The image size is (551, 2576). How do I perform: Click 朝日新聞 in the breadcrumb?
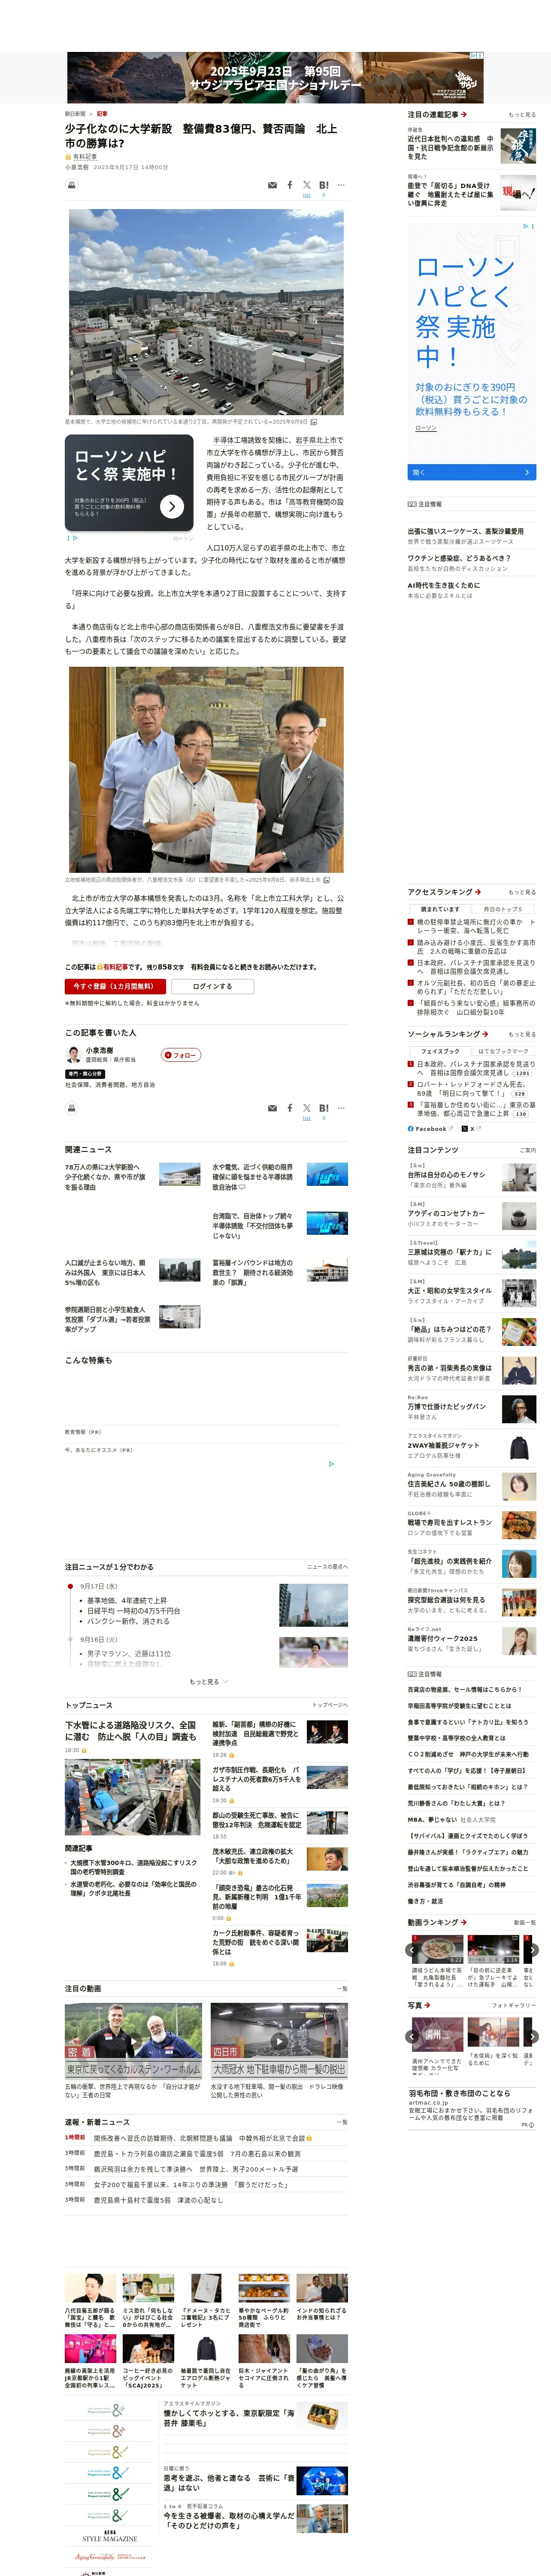[x=75, y=114]
